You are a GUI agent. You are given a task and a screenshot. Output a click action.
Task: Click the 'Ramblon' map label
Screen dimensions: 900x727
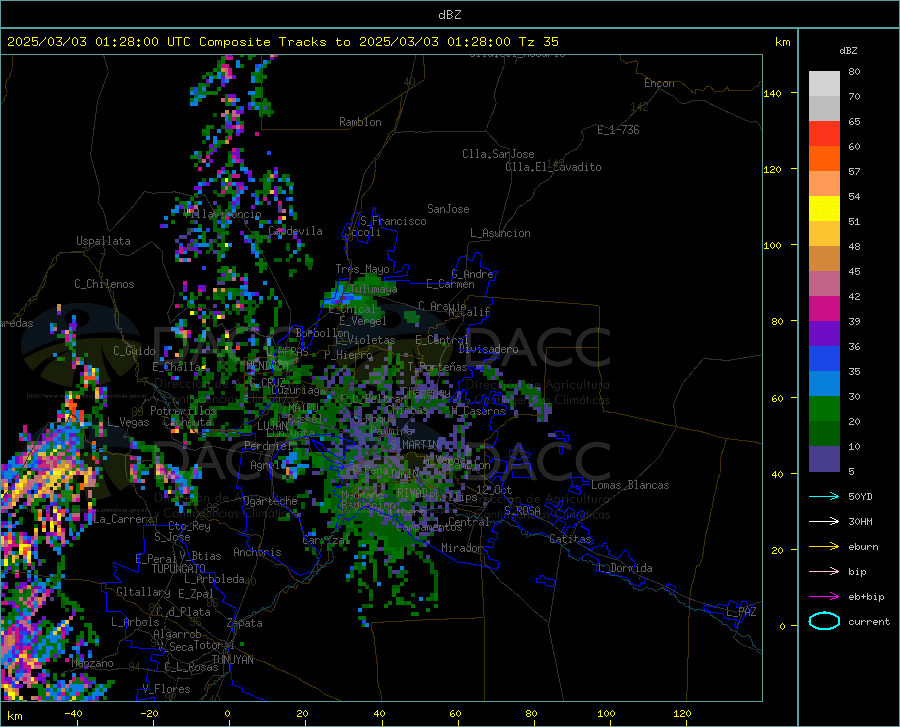360,122
